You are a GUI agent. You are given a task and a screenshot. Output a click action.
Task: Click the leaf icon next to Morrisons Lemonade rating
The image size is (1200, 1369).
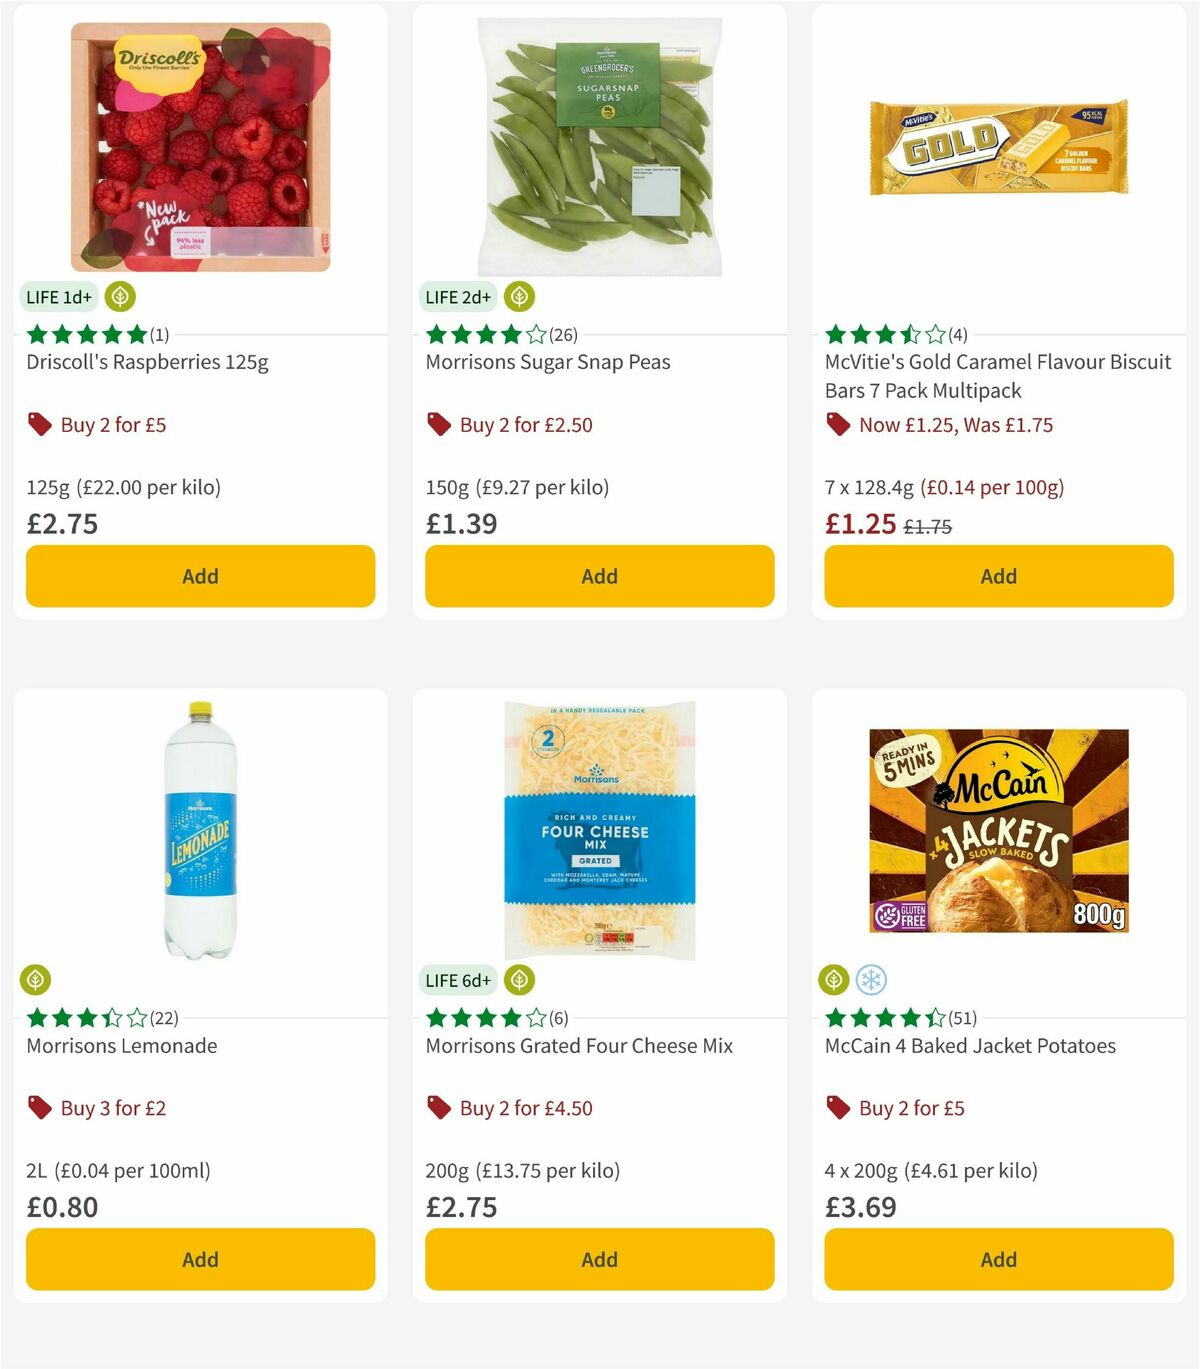click(35, 980)
